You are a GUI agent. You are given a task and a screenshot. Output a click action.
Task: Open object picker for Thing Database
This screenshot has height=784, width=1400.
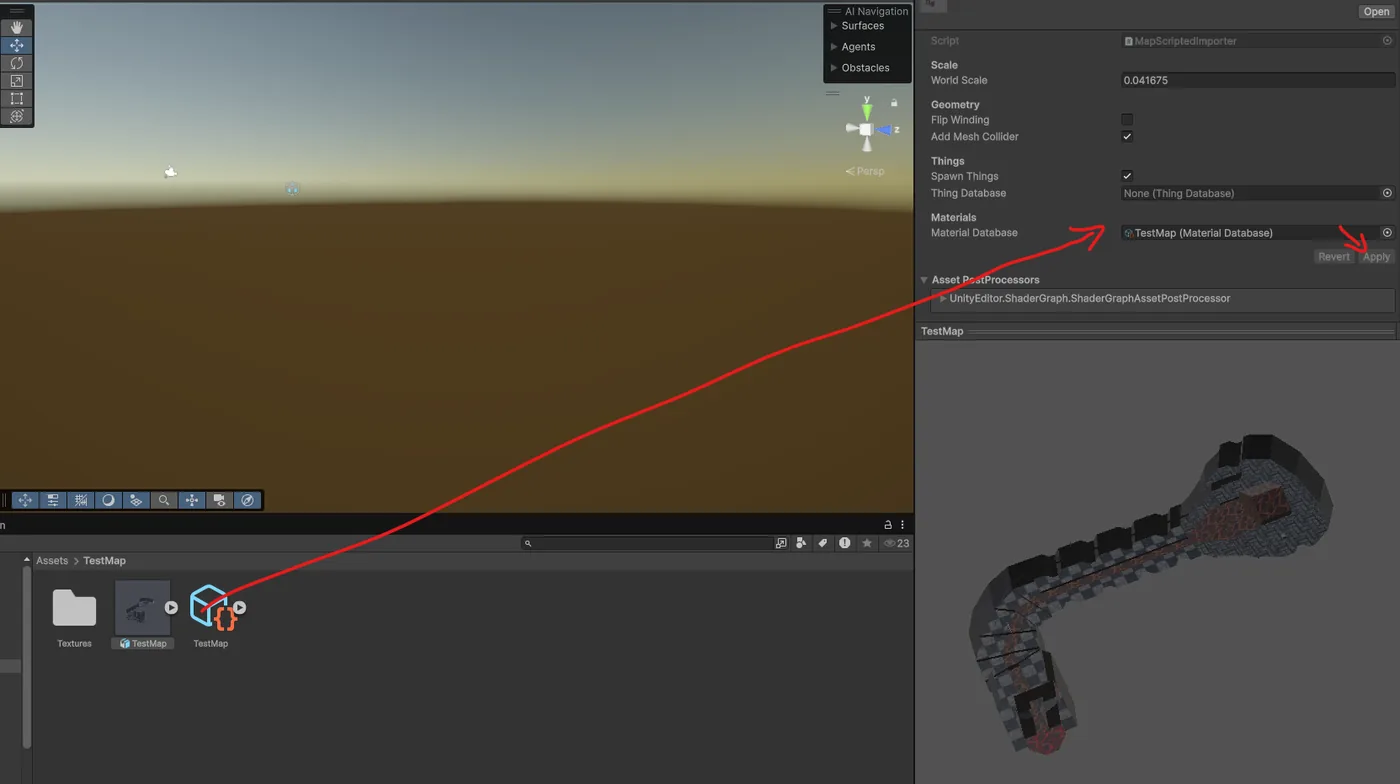tap(1387, 193)
